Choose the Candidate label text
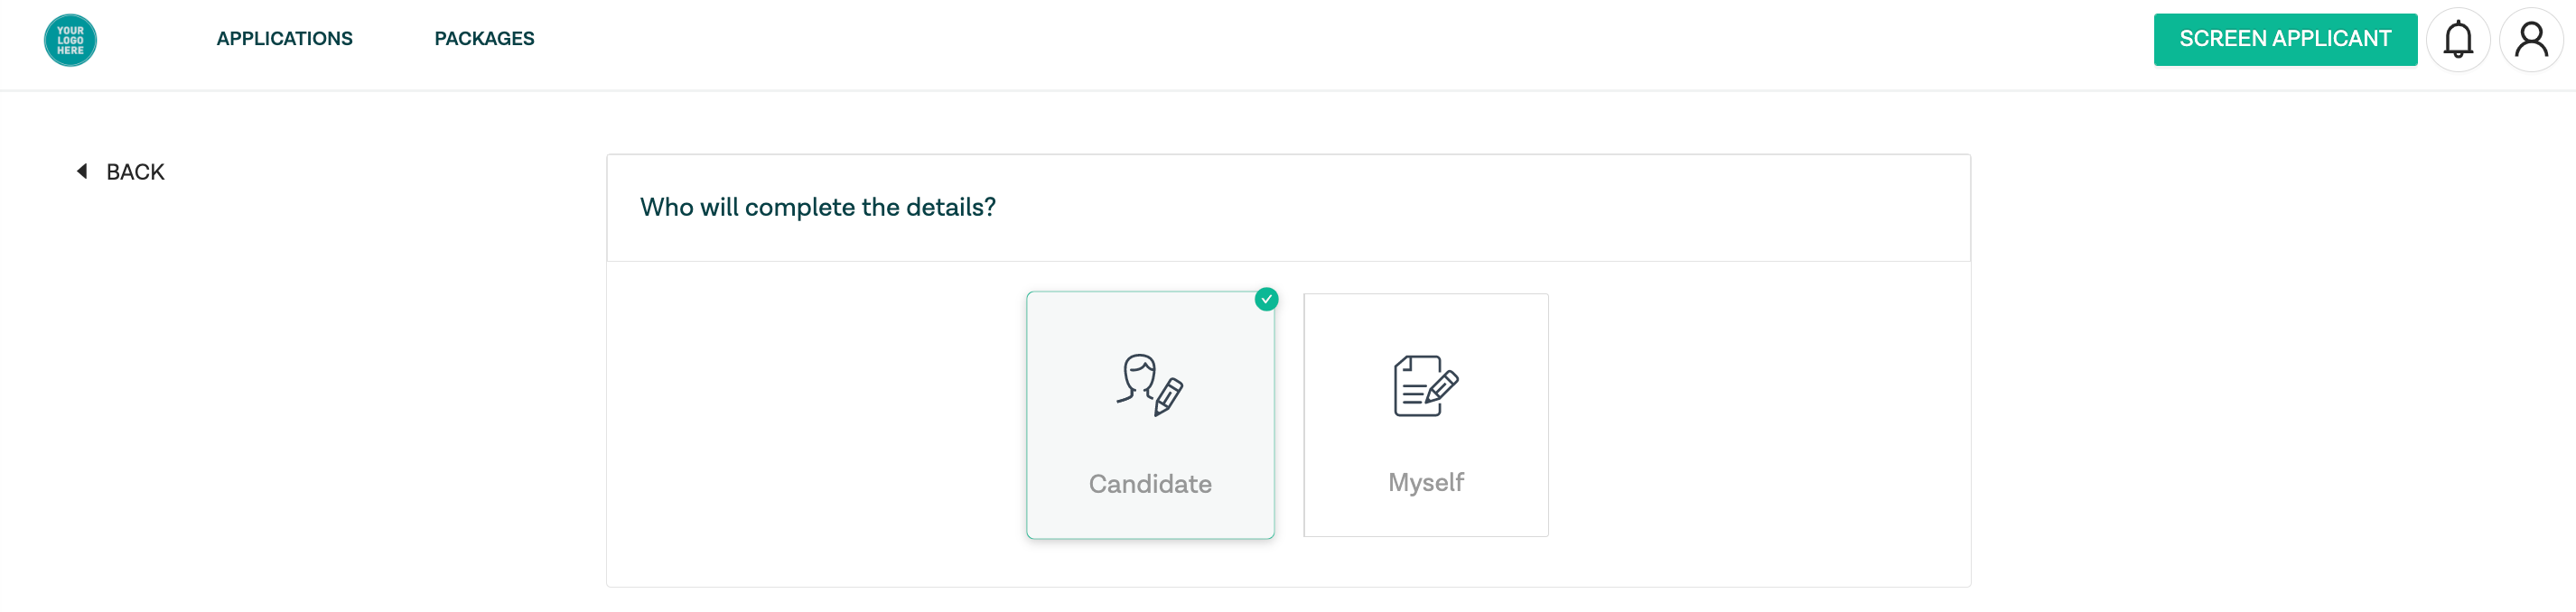Screen dimensions: 2576x612 click(x=1150, y=484)
